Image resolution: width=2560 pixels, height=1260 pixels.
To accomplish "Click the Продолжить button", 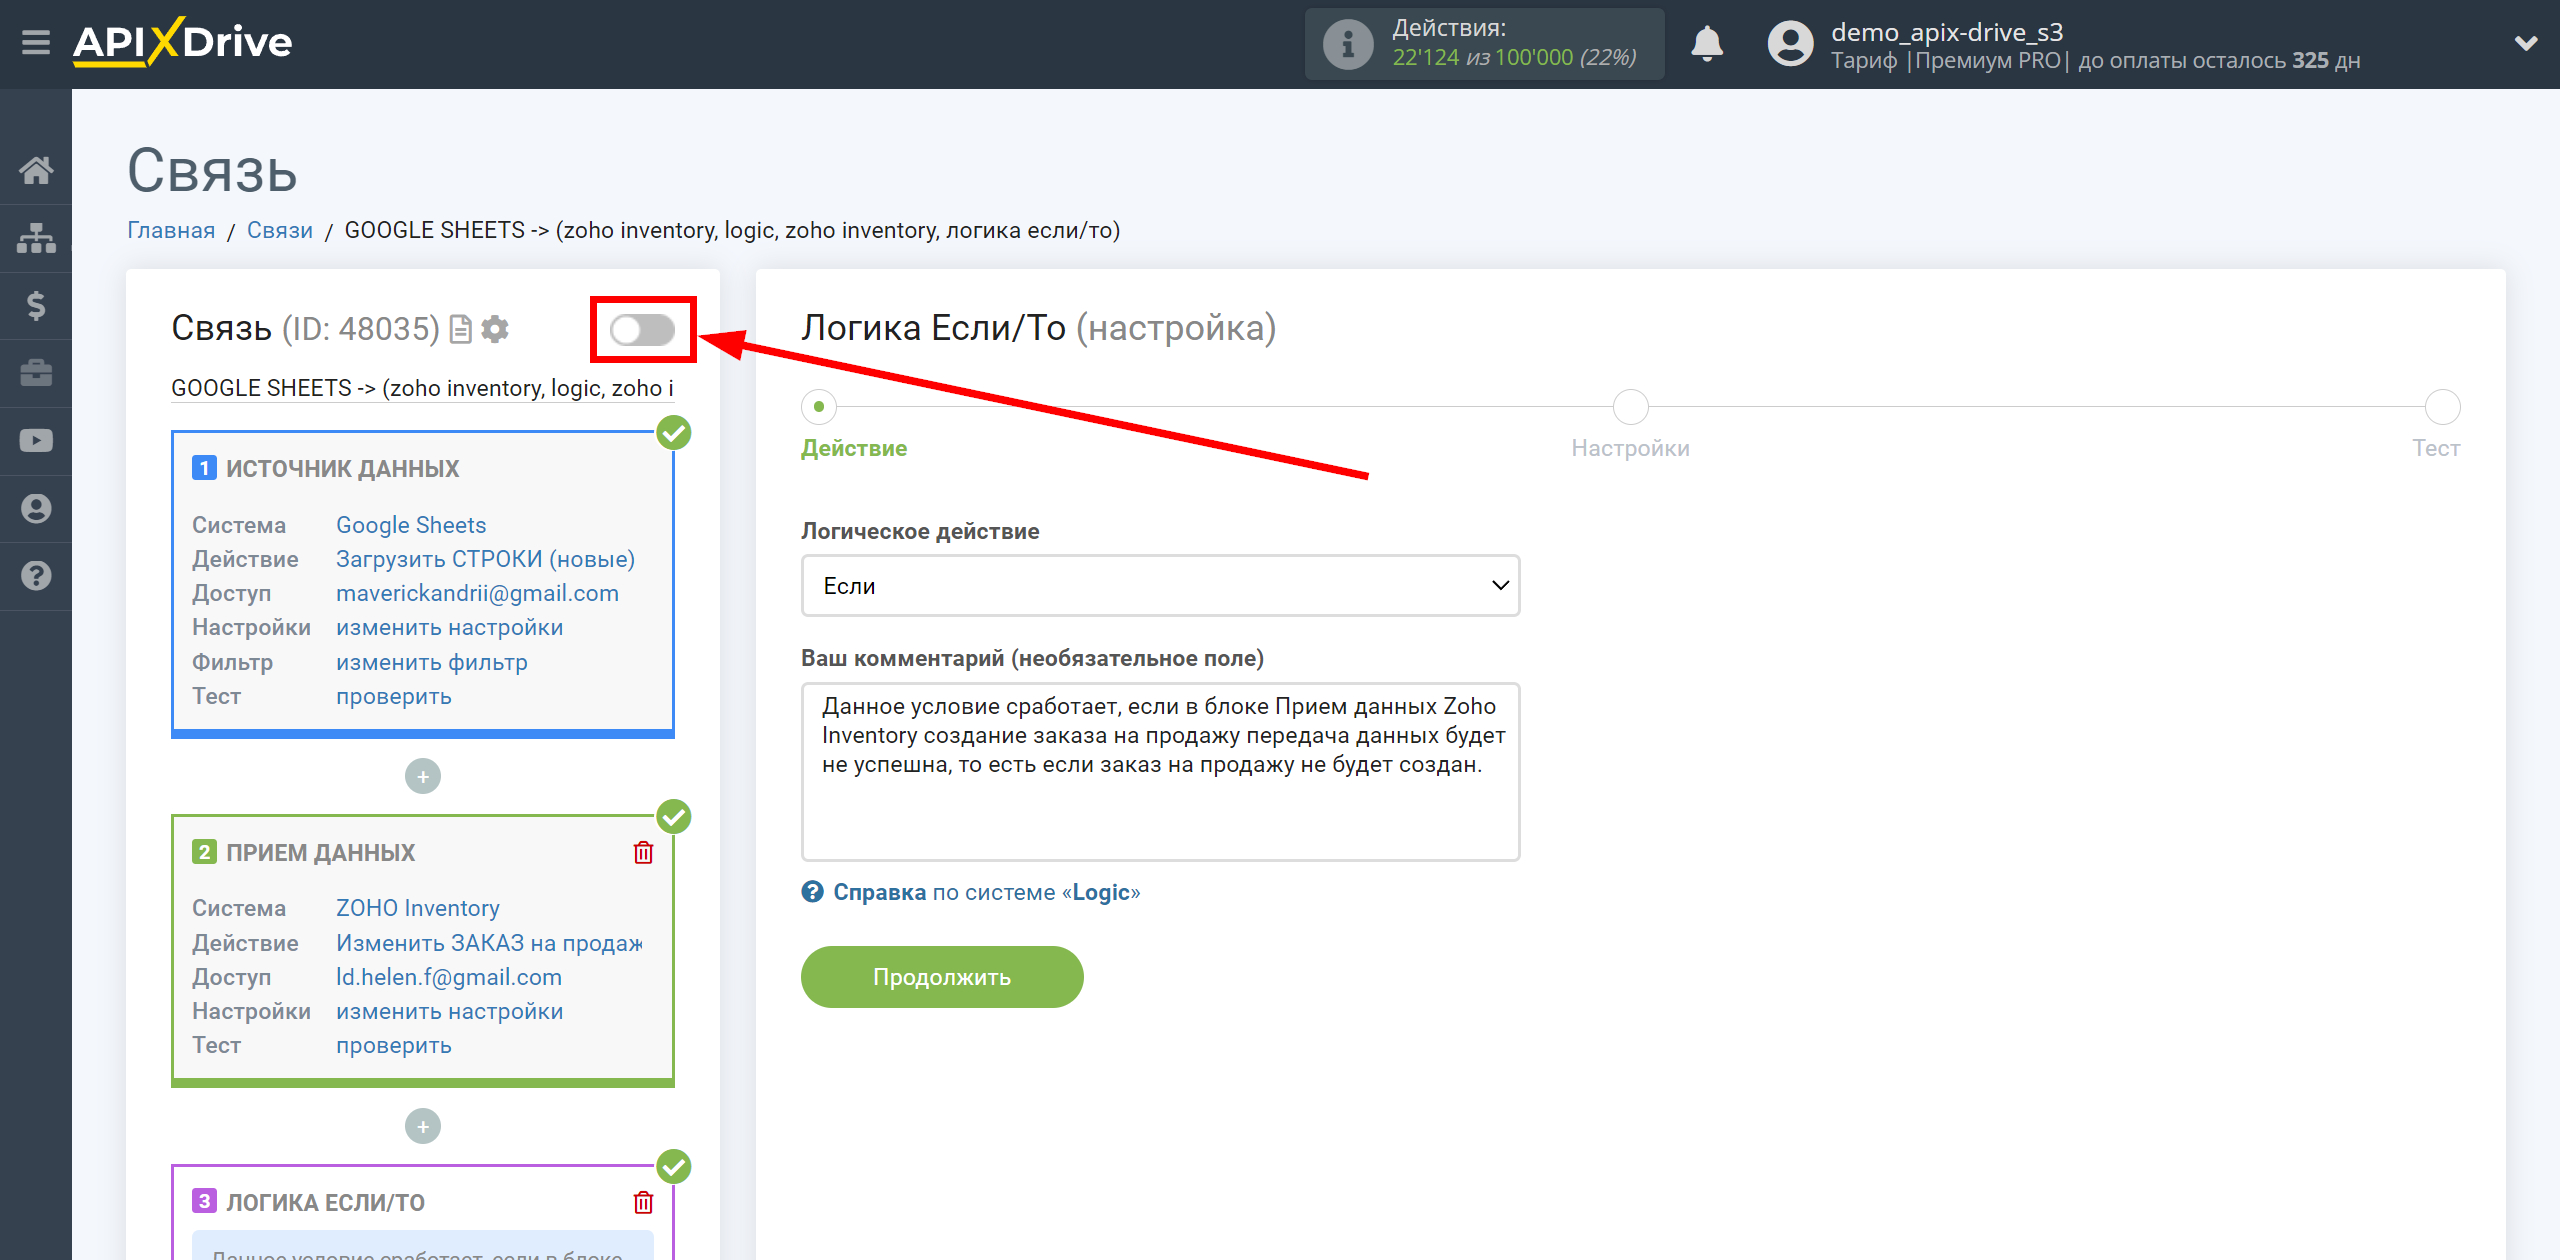I will coord(942,977).
